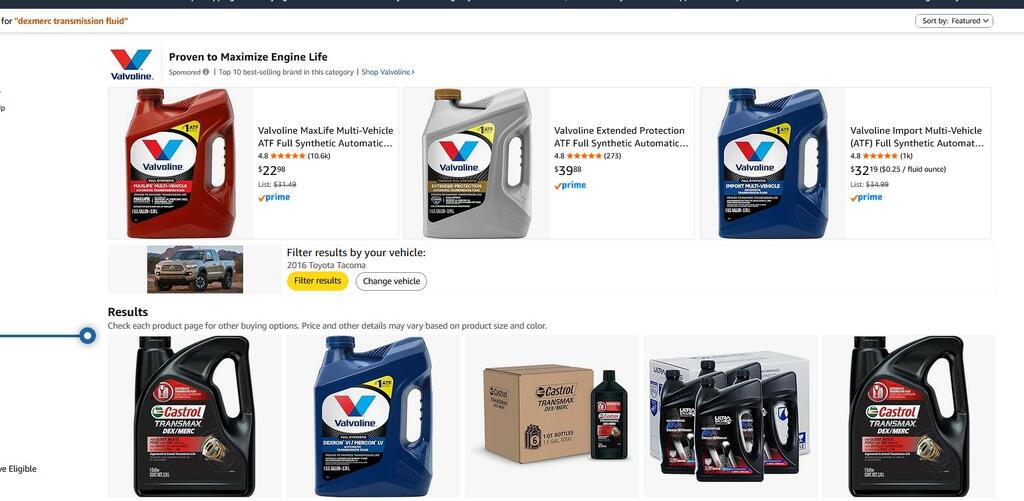Open the Sort by Featured dropdown
The image size is (1024, 501).
click(954, 21)
